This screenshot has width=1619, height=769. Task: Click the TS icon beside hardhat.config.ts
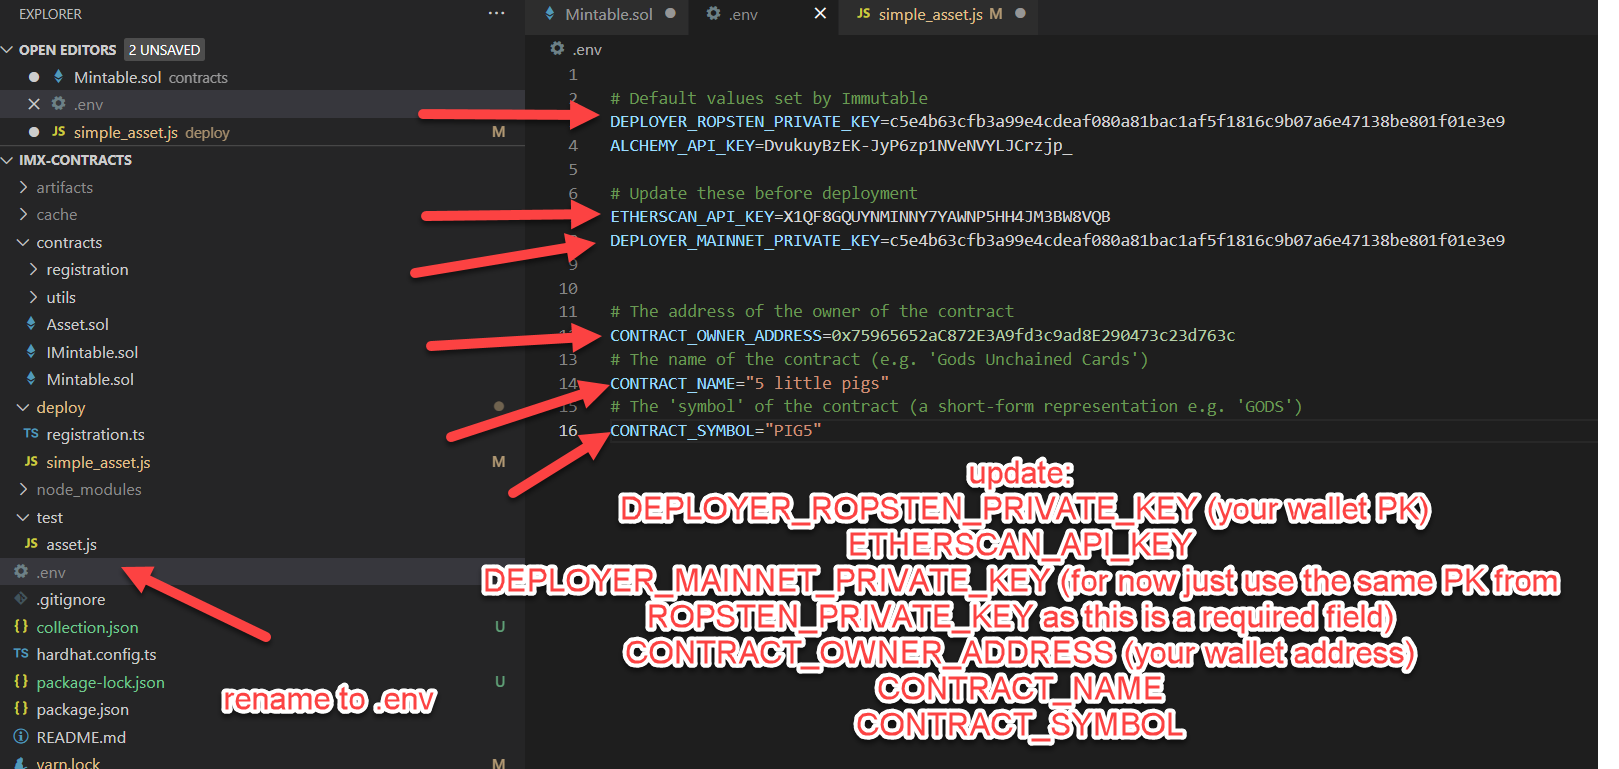21,654
